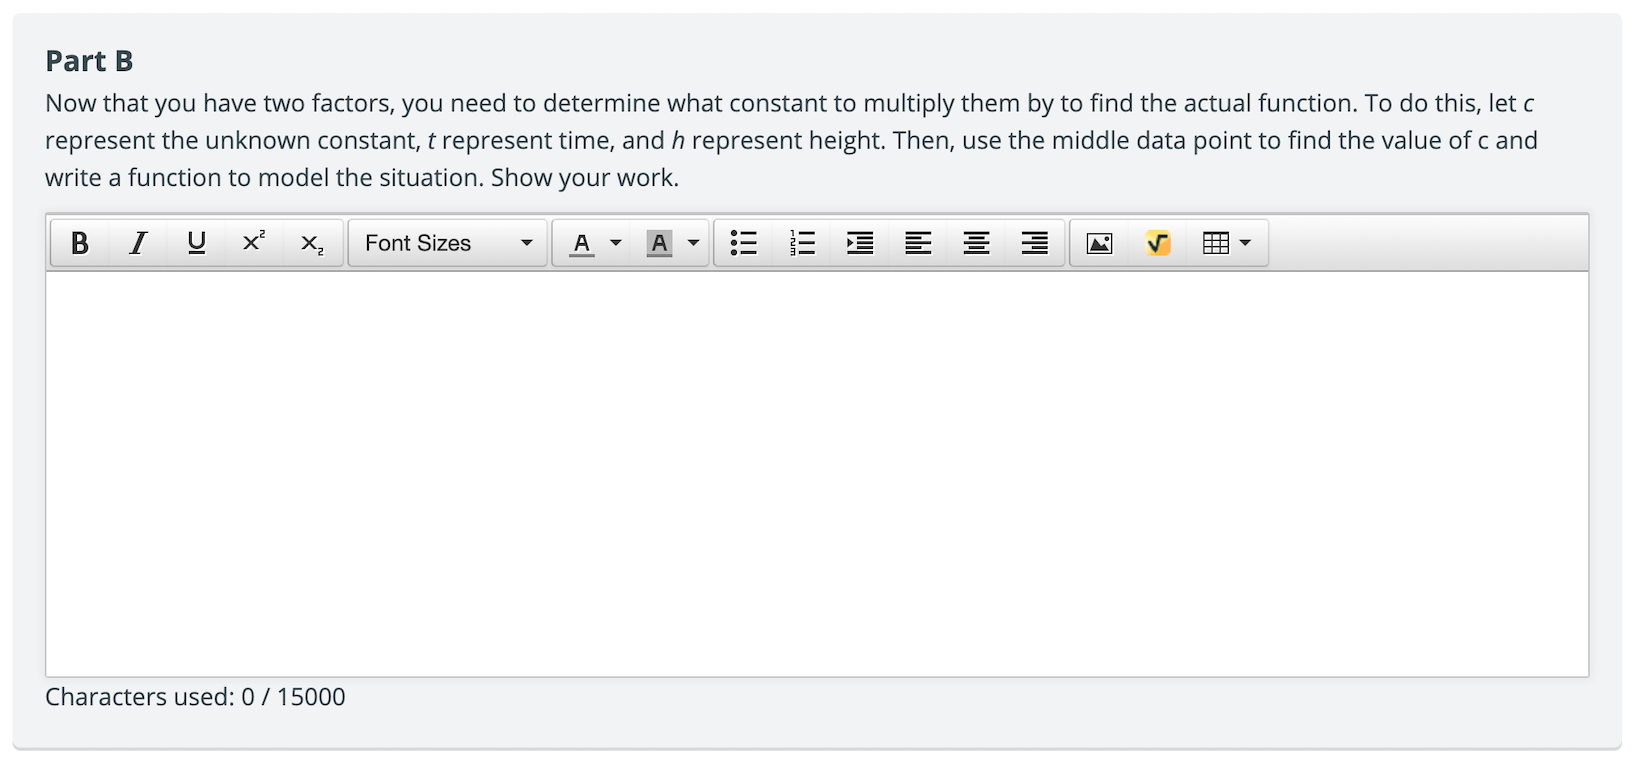Click inside the answer text area
1648x784 pixels.
pos(817,474)
